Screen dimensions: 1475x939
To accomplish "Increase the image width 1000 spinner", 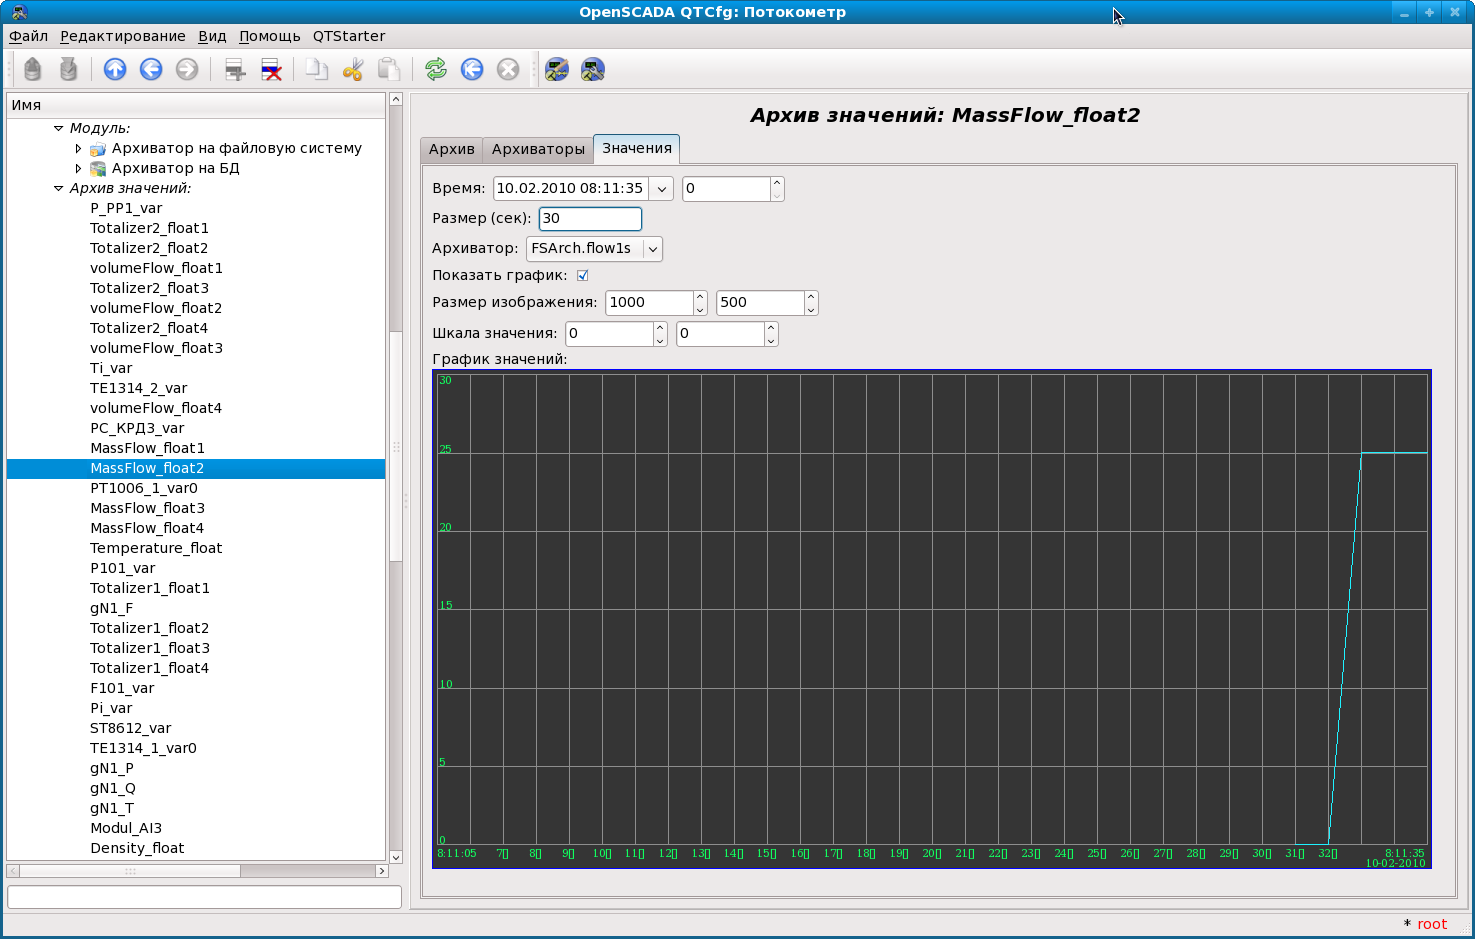I will [x=700, y=297].
